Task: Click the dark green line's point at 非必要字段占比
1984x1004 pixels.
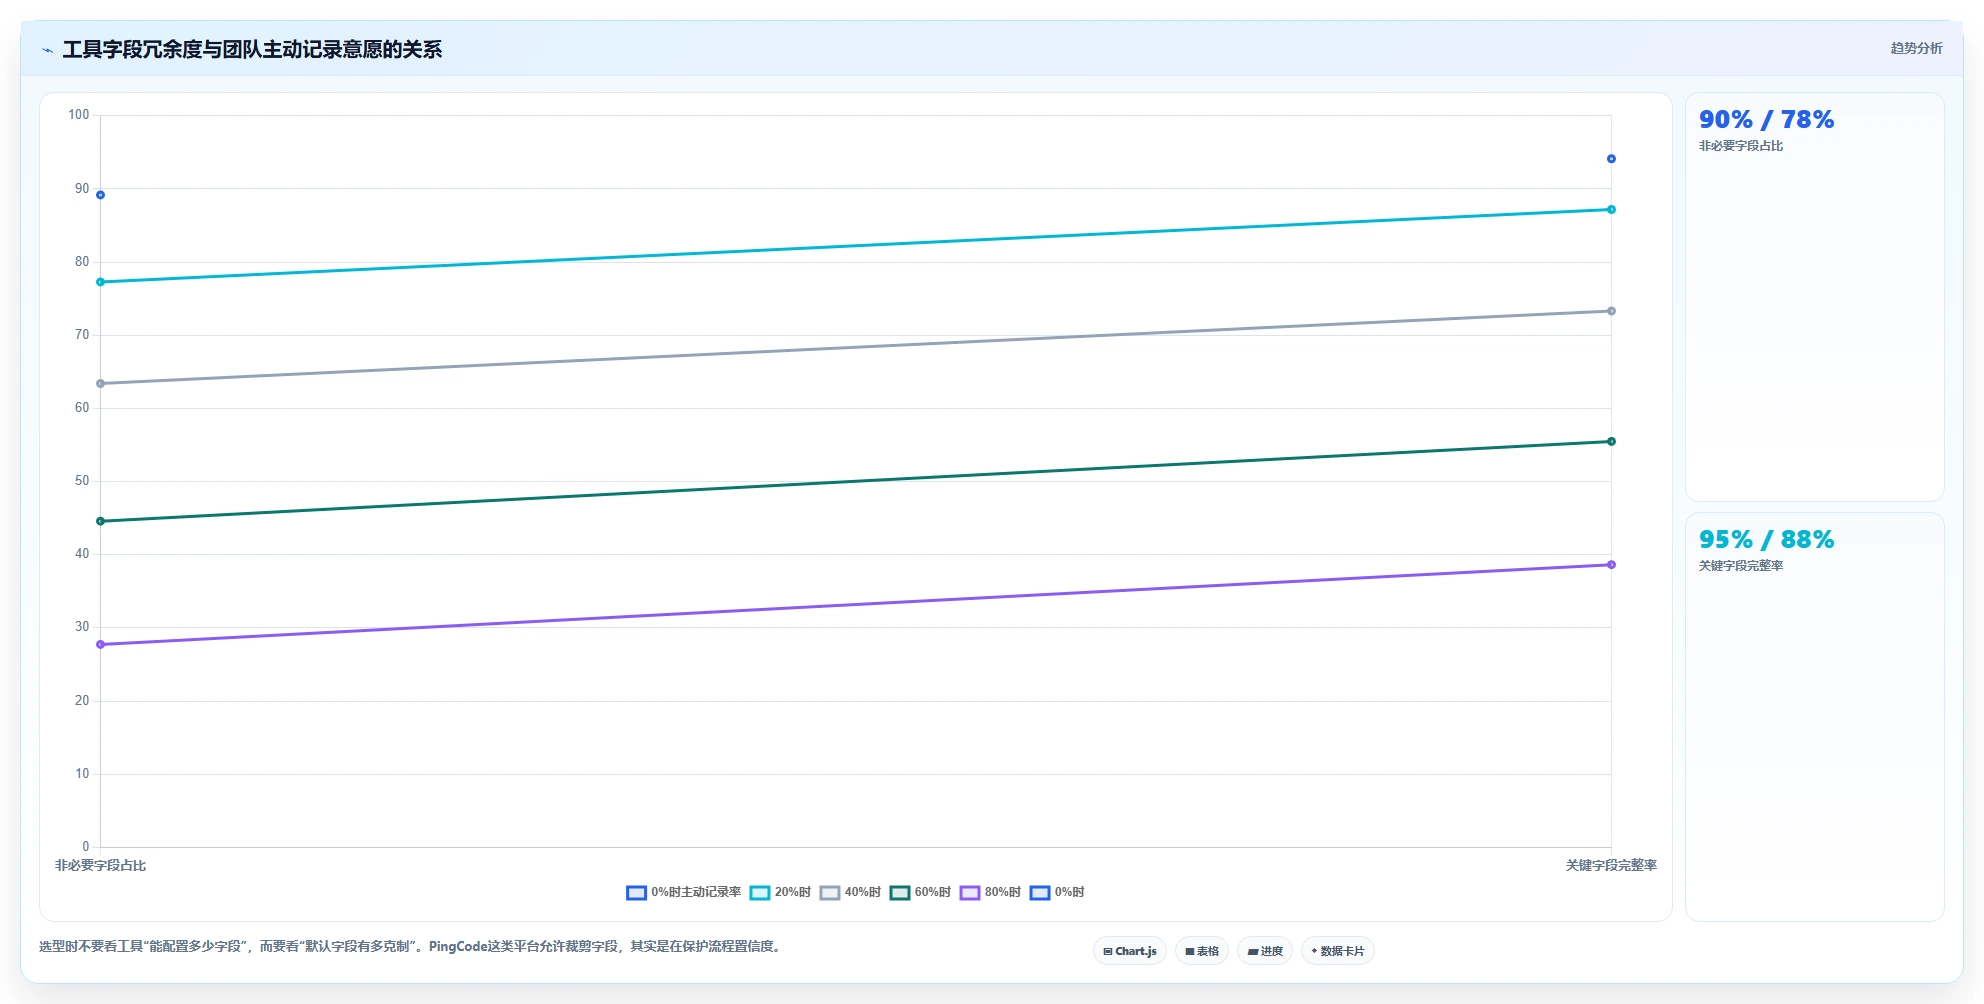Action: click(100, 521)
